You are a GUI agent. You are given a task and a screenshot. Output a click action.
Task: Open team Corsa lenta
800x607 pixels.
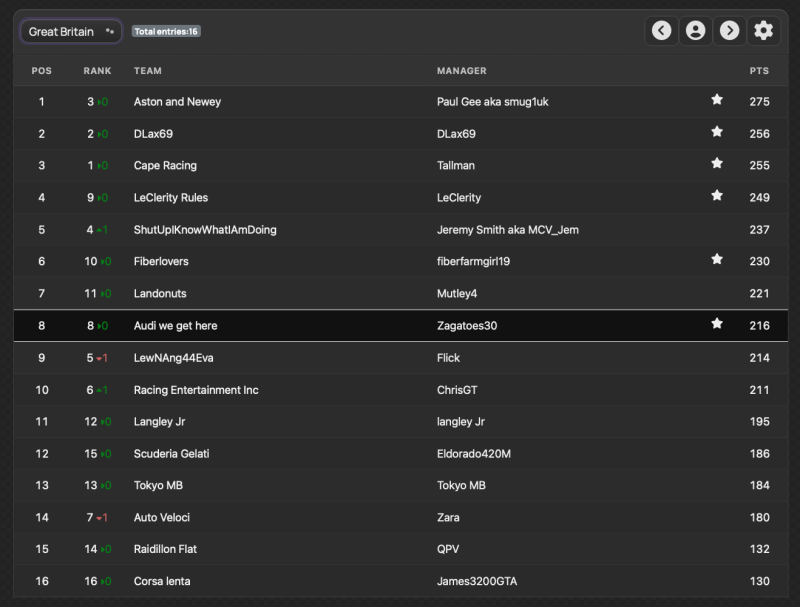(162, 581)
